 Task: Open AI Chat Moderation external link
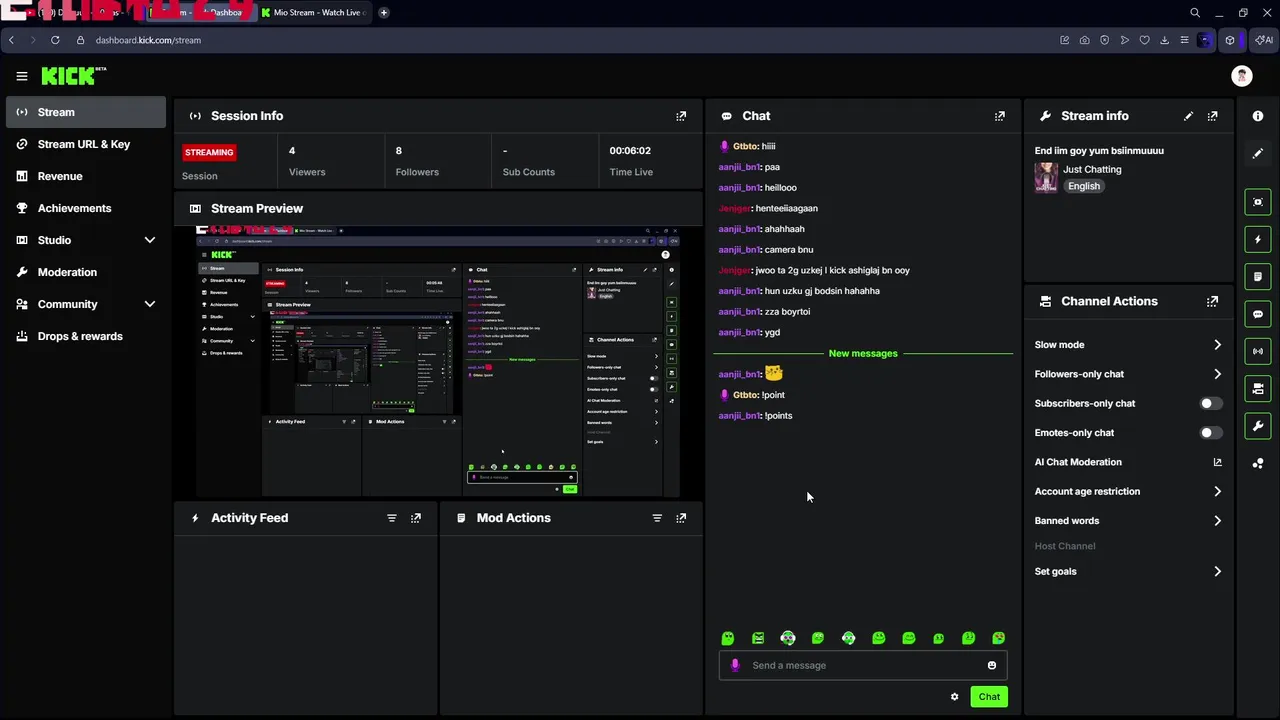(x=1217, y=462)
